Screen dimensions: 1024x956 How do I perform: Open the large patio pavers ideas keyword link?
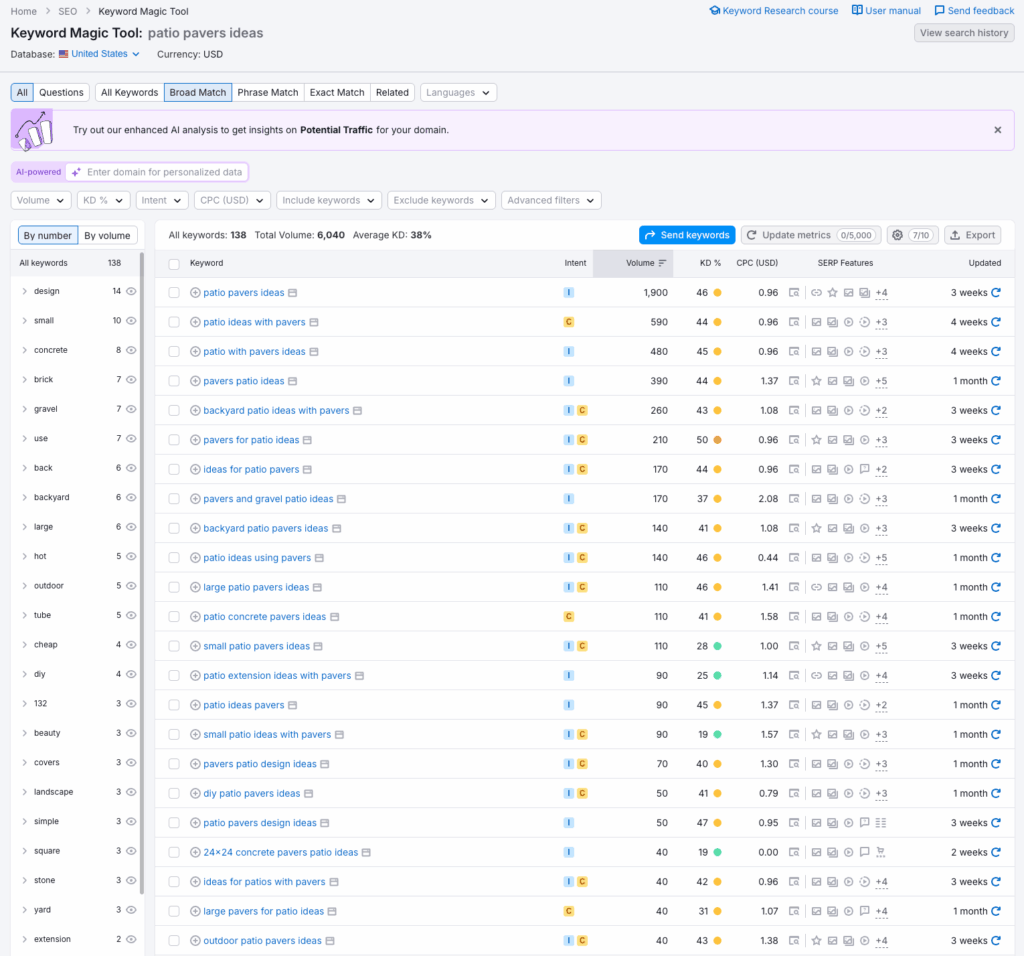[256, 587]
